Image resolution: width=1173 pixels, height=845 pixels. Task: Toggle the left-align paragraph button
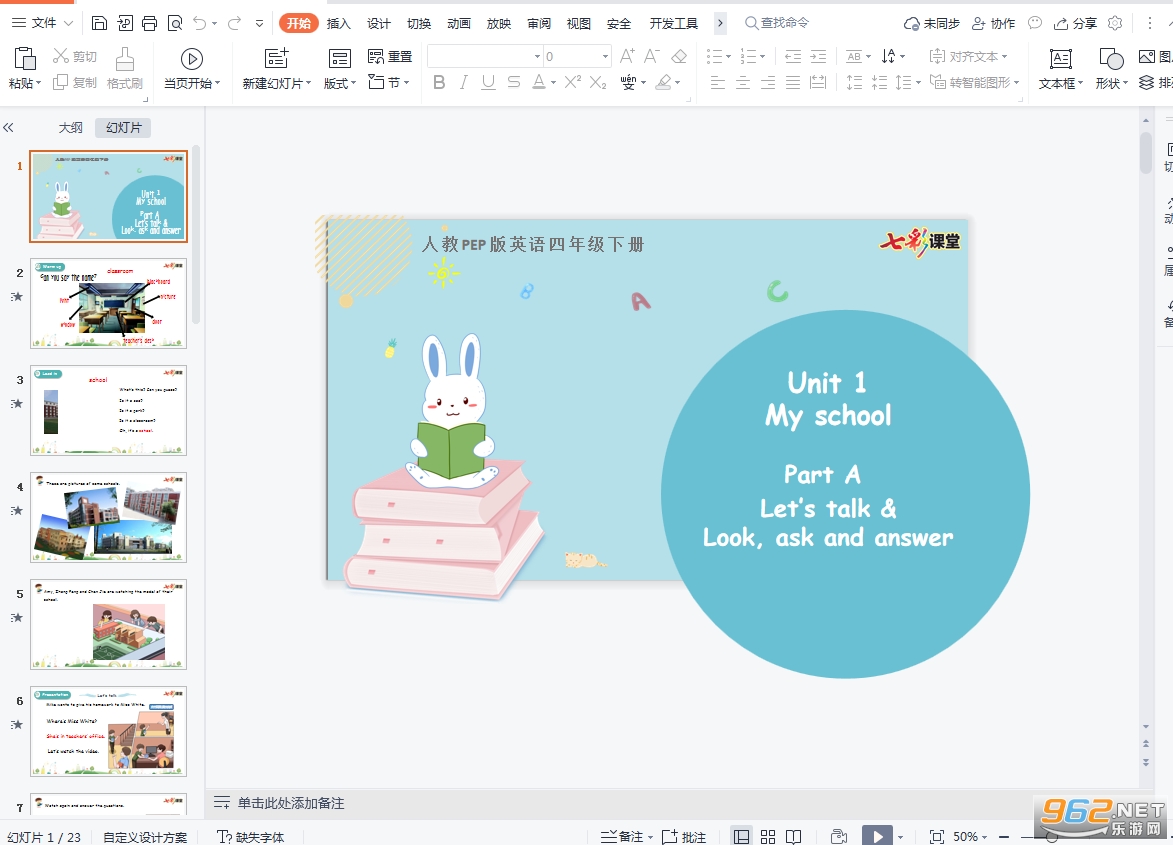[x=717, y=82]
